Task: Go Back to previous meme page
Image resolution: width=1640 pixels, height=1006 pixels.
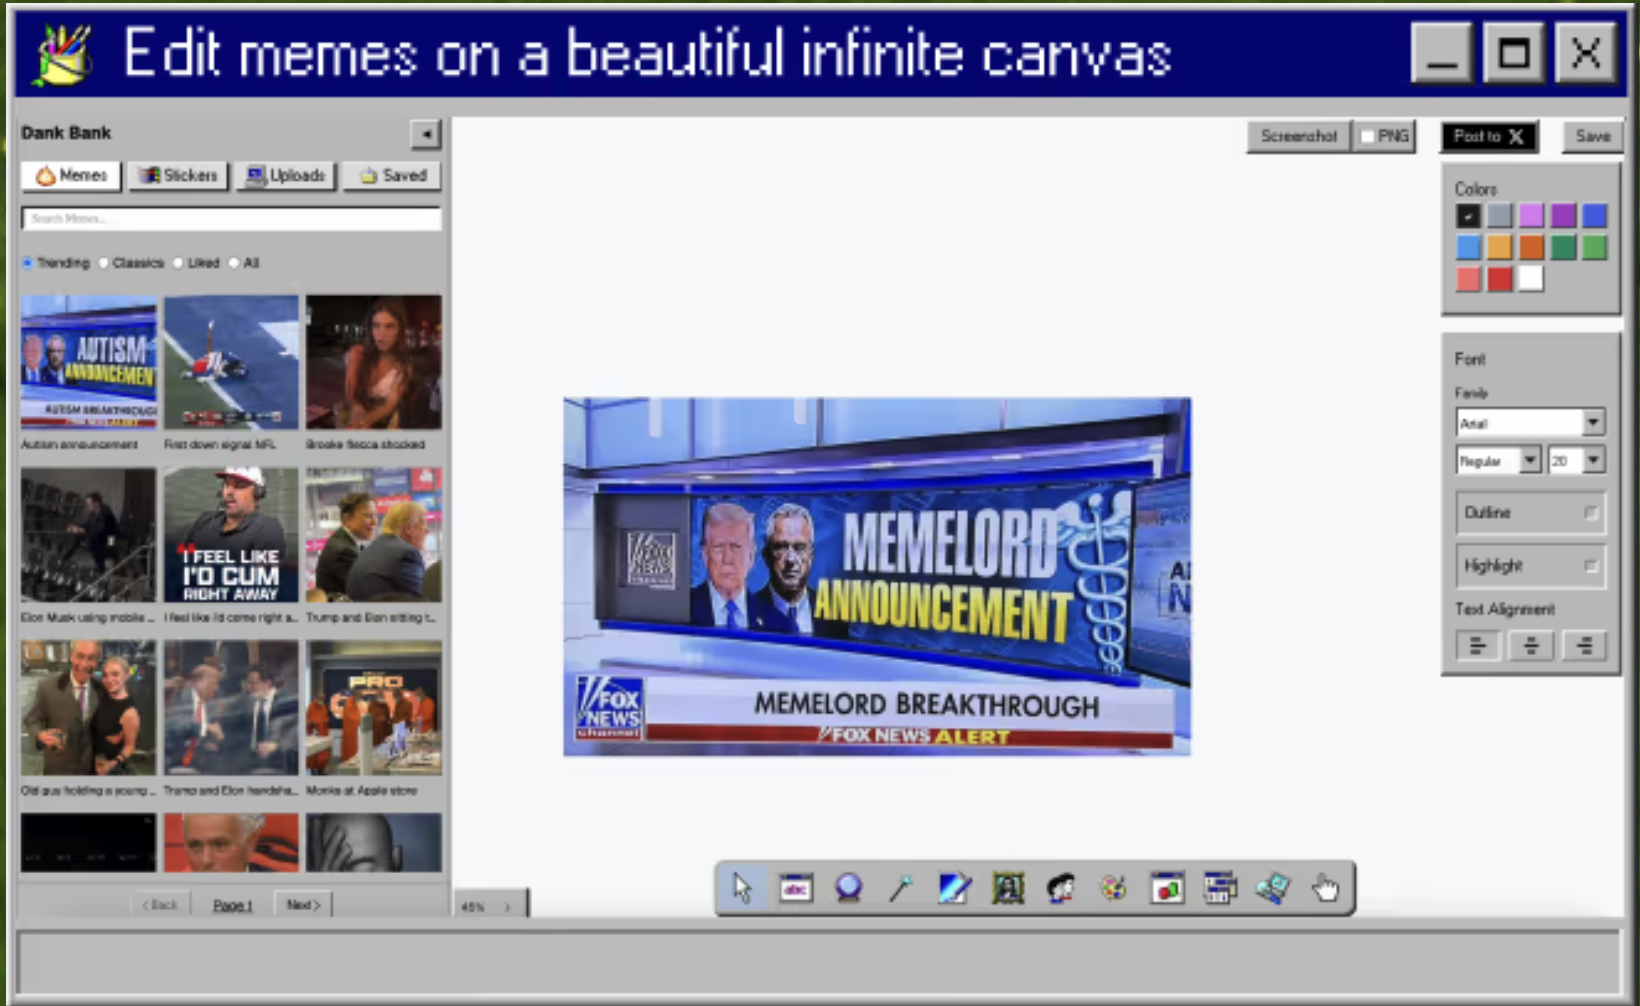Action: coord(160,905)
